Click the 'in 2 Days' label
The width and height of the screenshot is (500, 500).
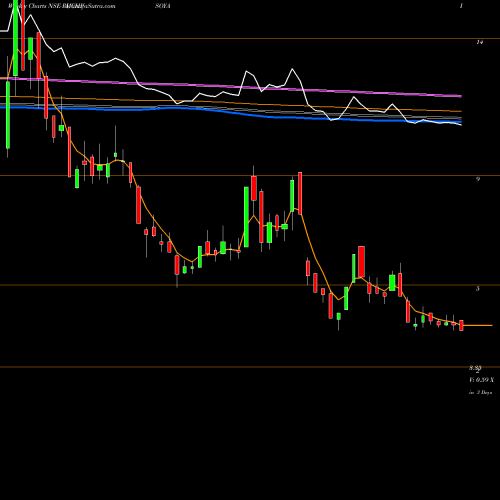(480, 393)
